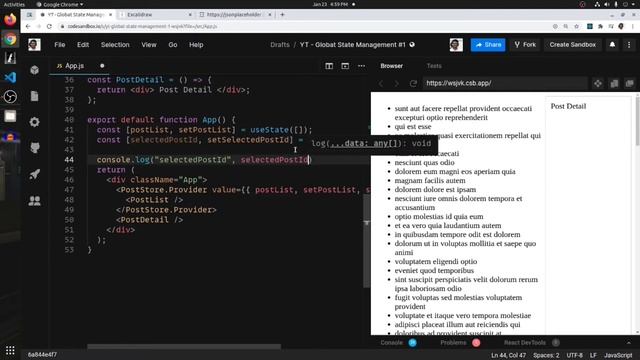Click the preview URL address field

click(504, 83)
